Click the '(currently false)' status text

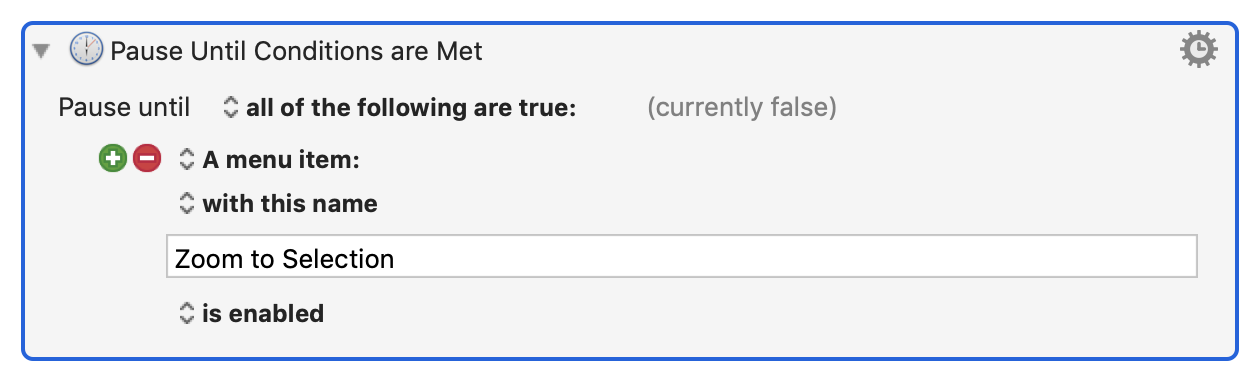point(742,107)
